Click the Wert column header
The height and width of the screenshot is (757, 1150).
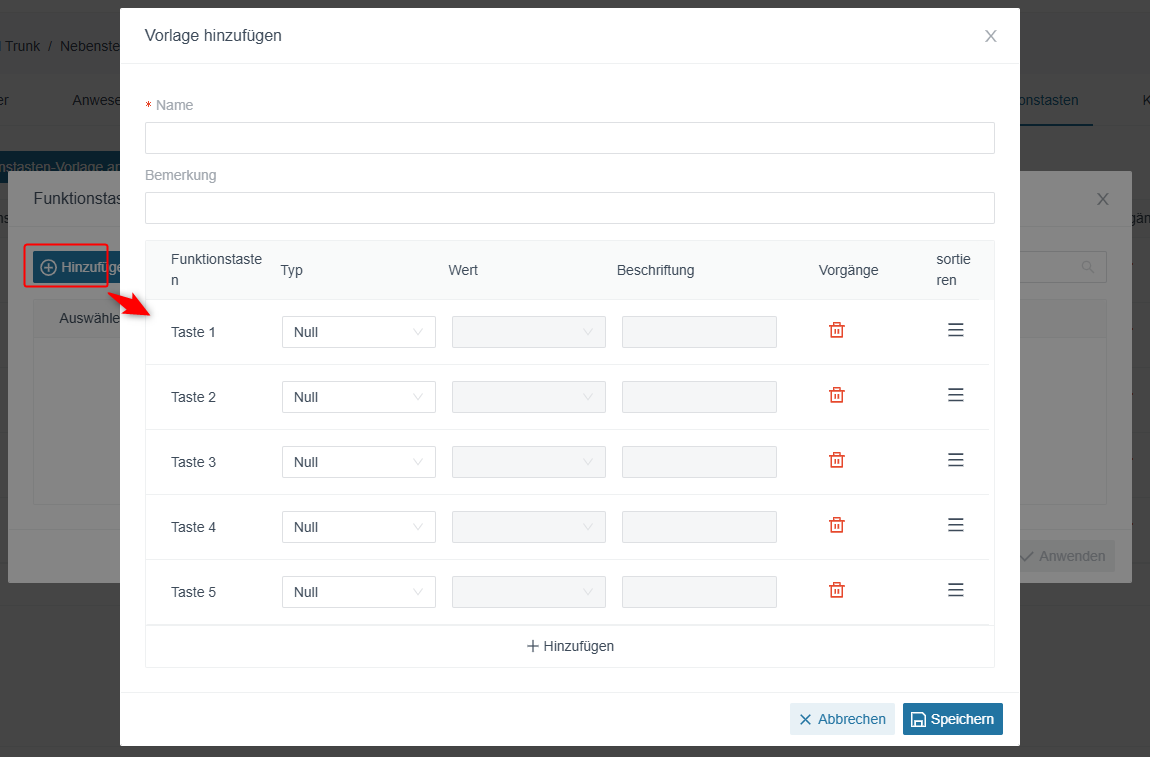click(463, 270)
